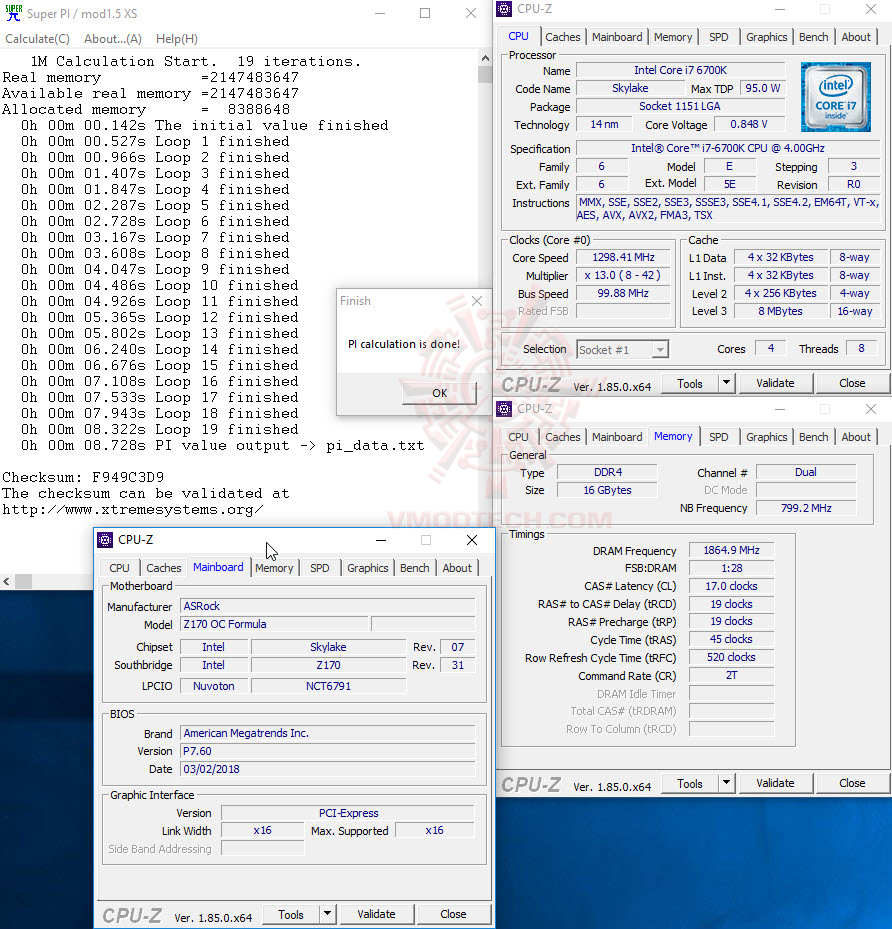Image resolution: width=892 pixels, height=929 pixels.
Task: Switch to SPD tab in Mainboard CPU-Z window
Action: click(x=319, y=568)
